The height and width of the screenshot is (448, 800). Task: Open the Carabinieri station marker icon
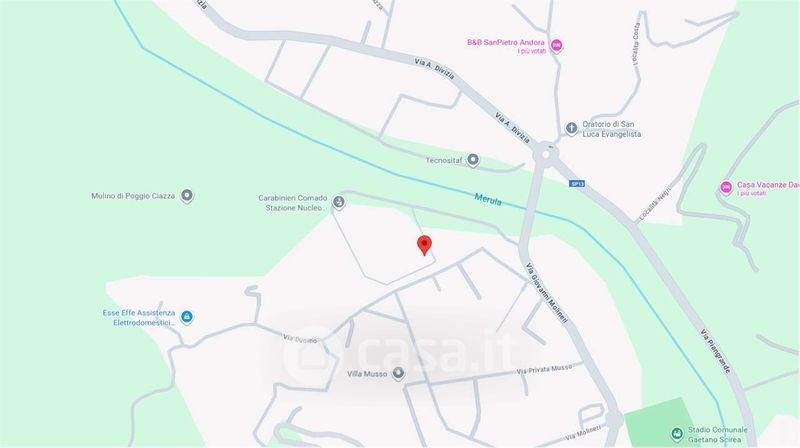[338, 202]
